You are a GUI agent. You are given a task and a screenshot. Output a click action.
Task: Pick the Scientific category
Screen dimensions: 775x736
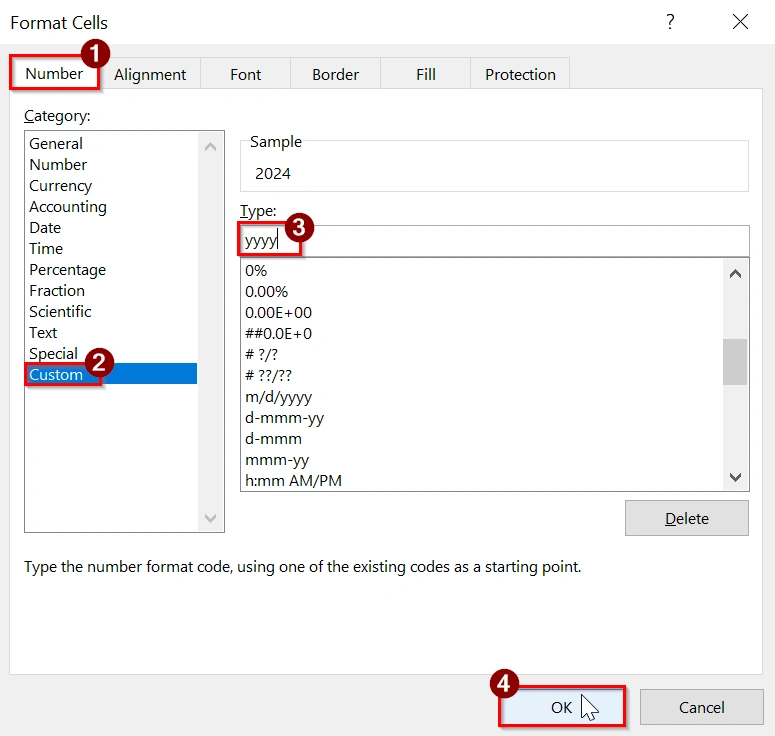point(60,312)
